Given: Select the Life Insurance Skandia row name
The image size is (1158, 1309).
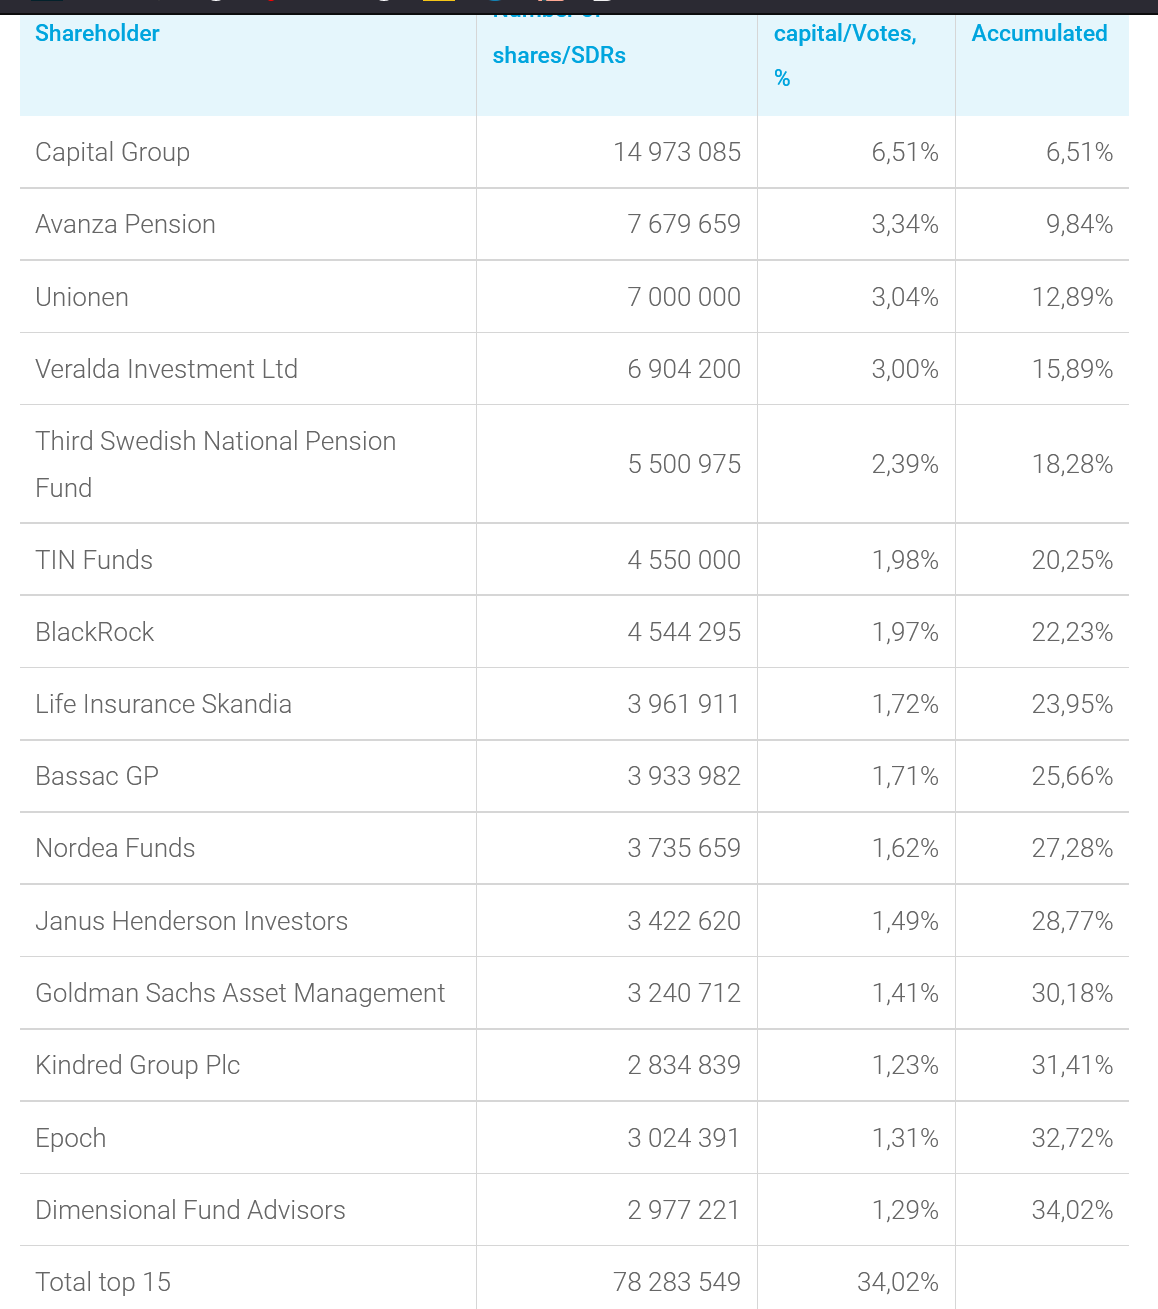Looking at the screenshot, I should pos(163,704).
